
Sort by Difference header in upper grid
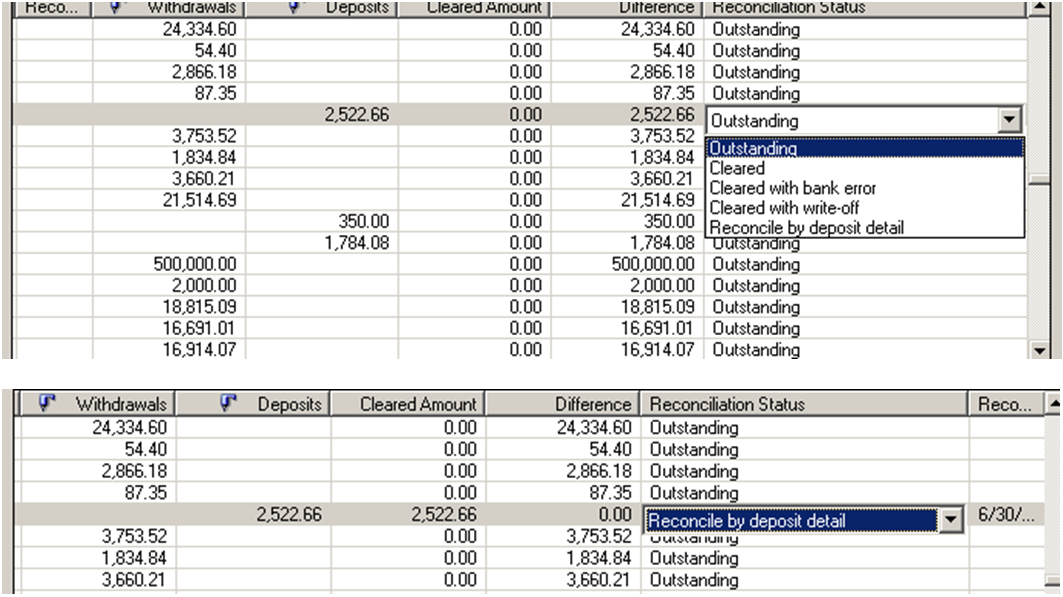point(628,7)
